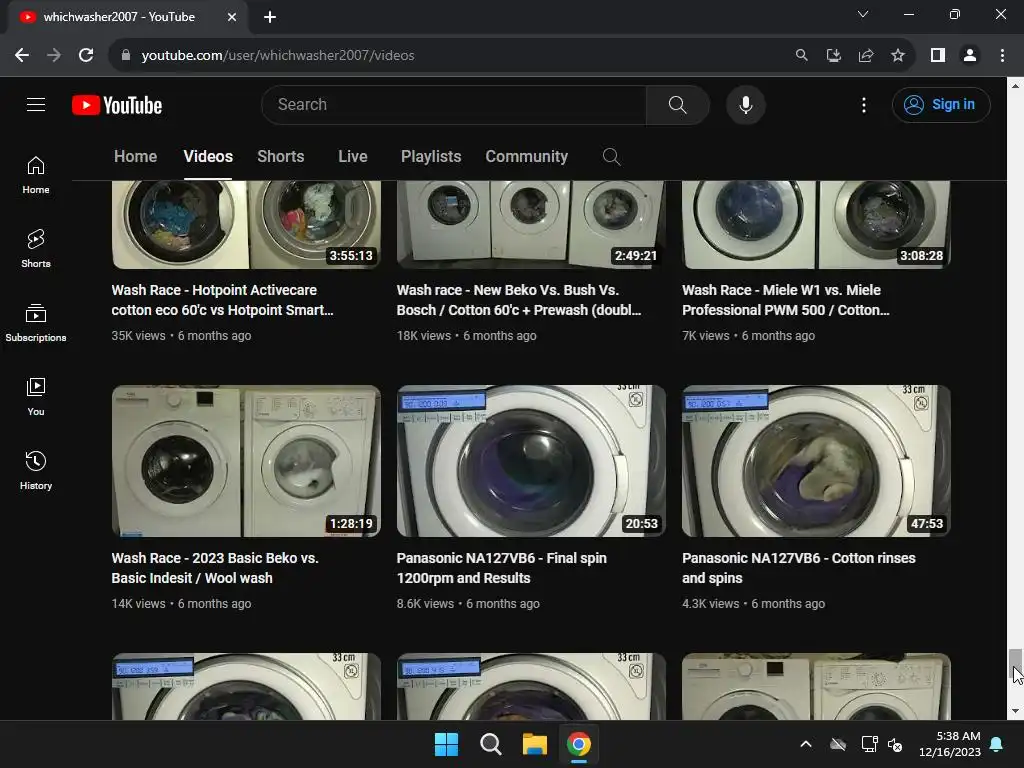This screenshot has height=768, width=1024.
Task: Start voice search with microphone icon
Action: pyautogui.click(x=745, y=104)
